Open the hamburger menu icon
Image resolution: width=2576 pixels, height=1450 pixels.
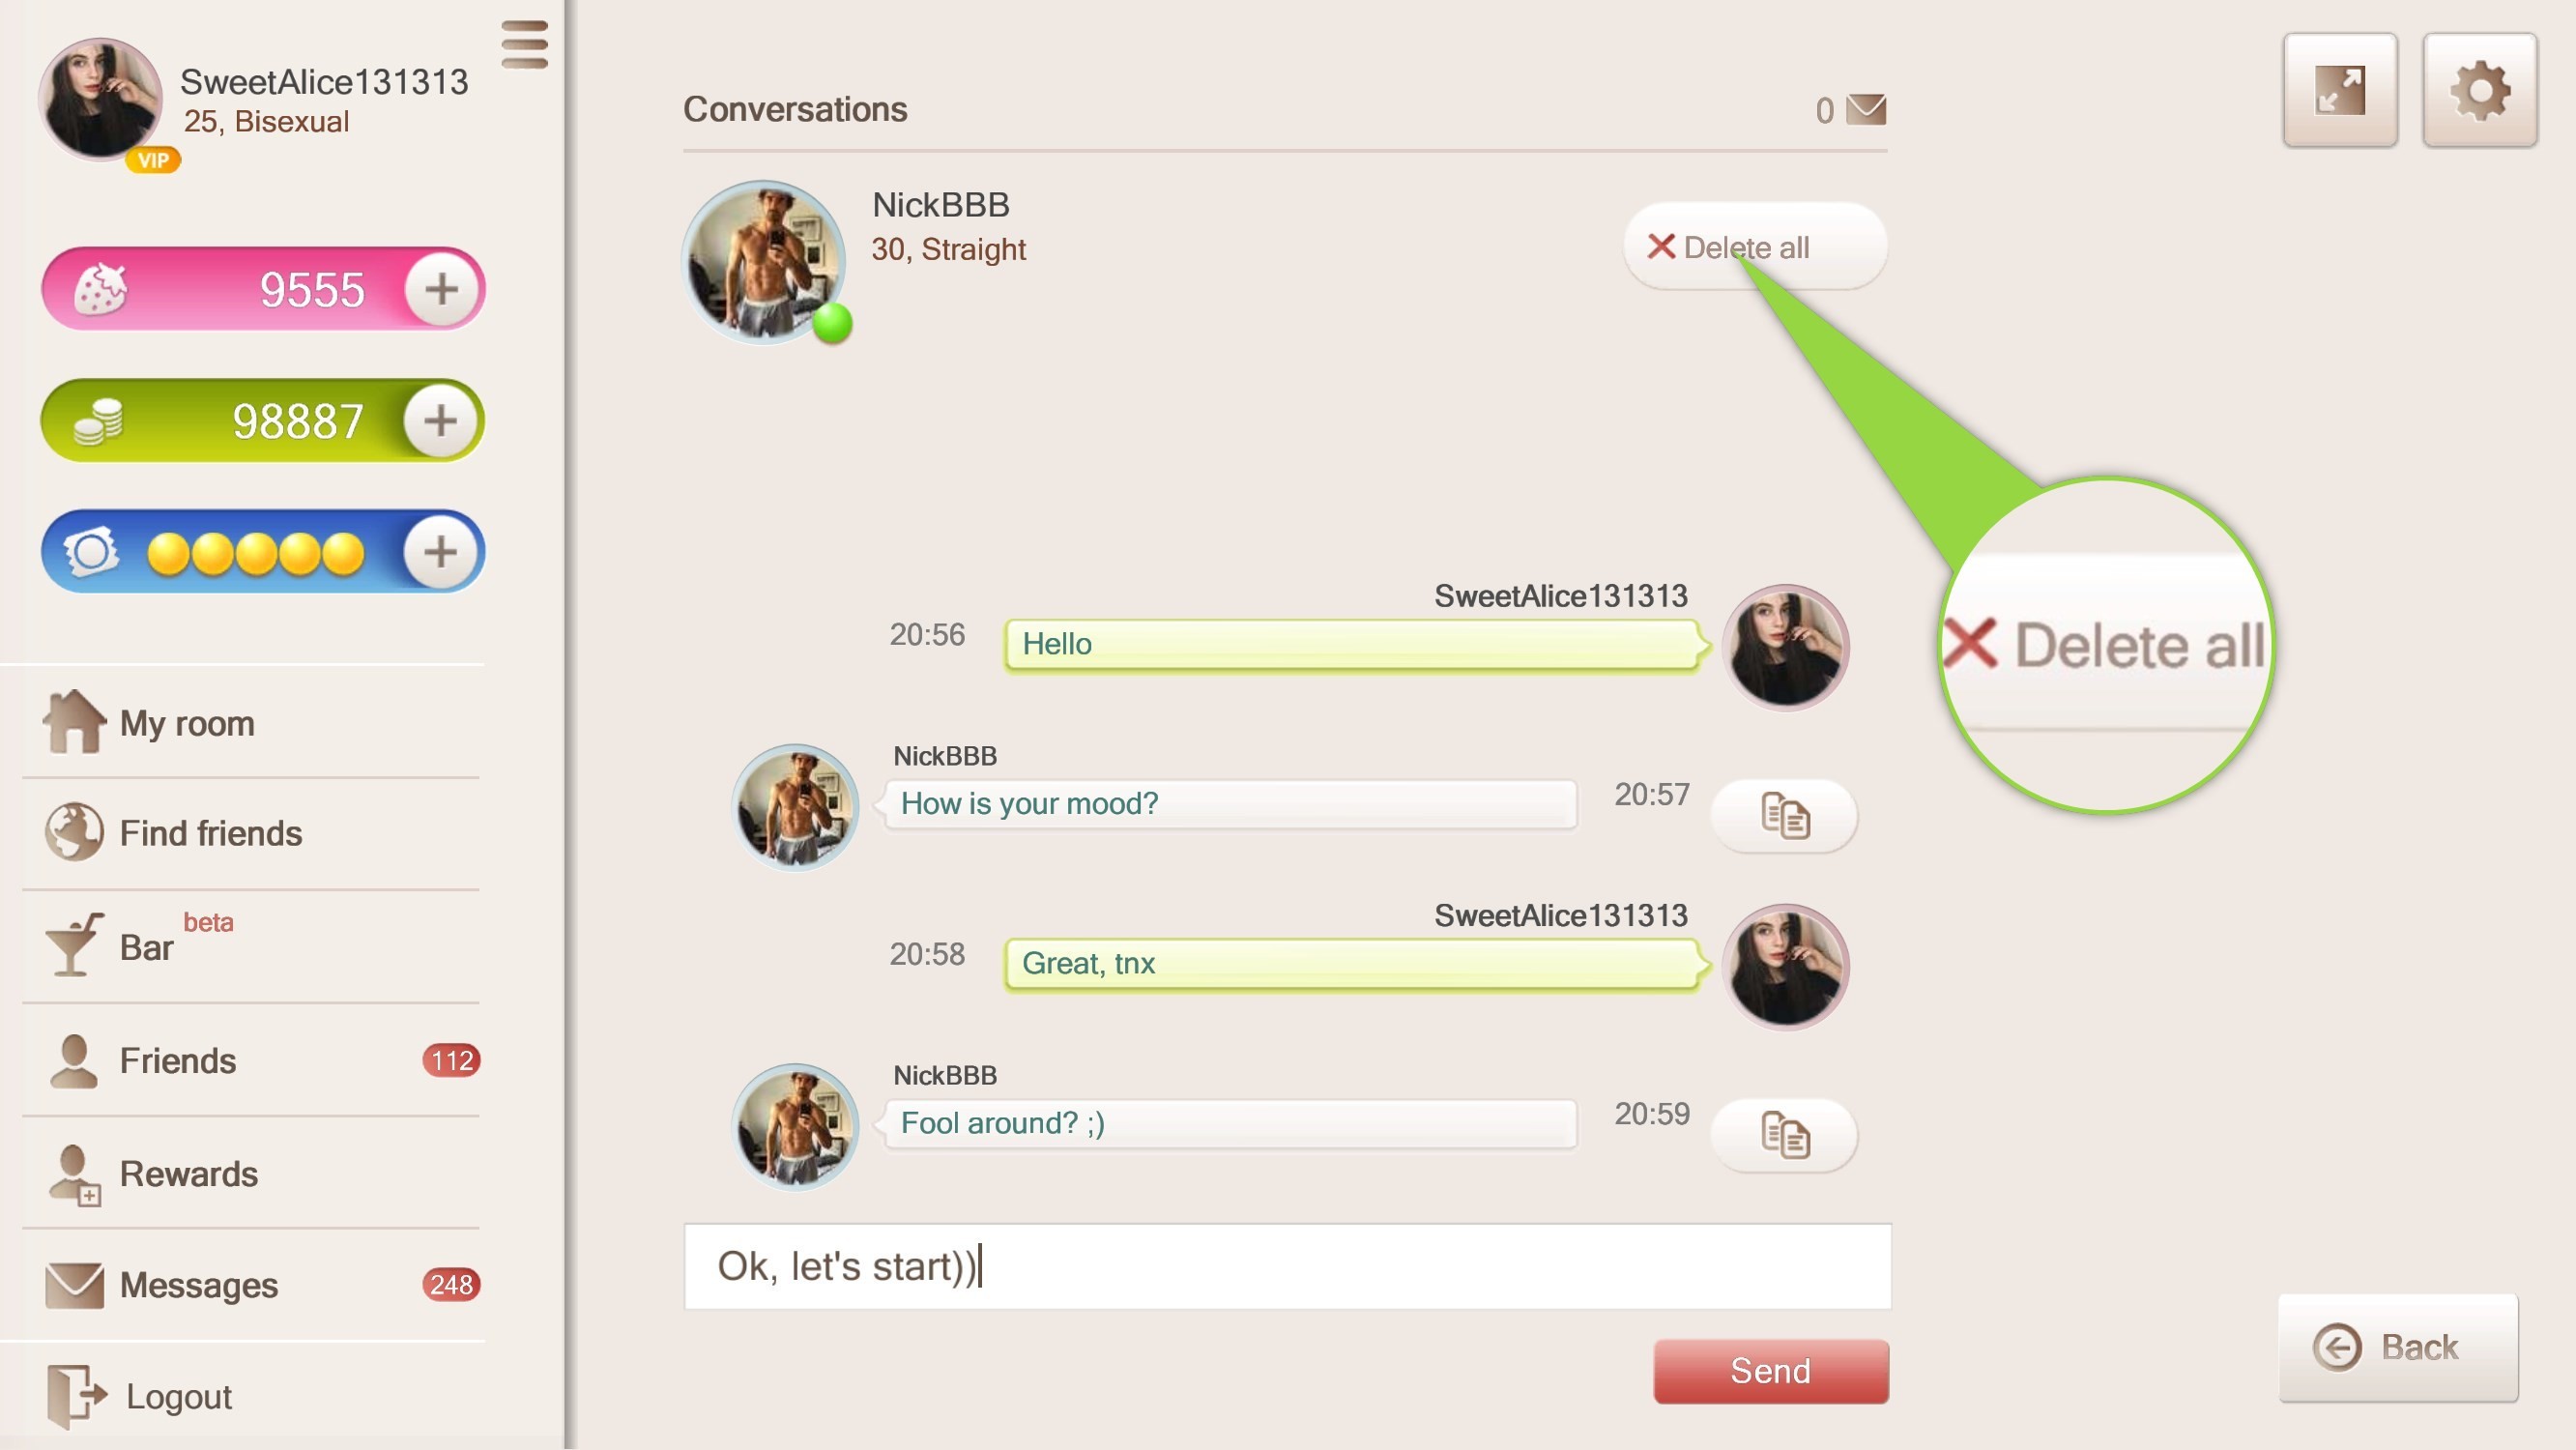pyautogui.click(x=524, y=44)
